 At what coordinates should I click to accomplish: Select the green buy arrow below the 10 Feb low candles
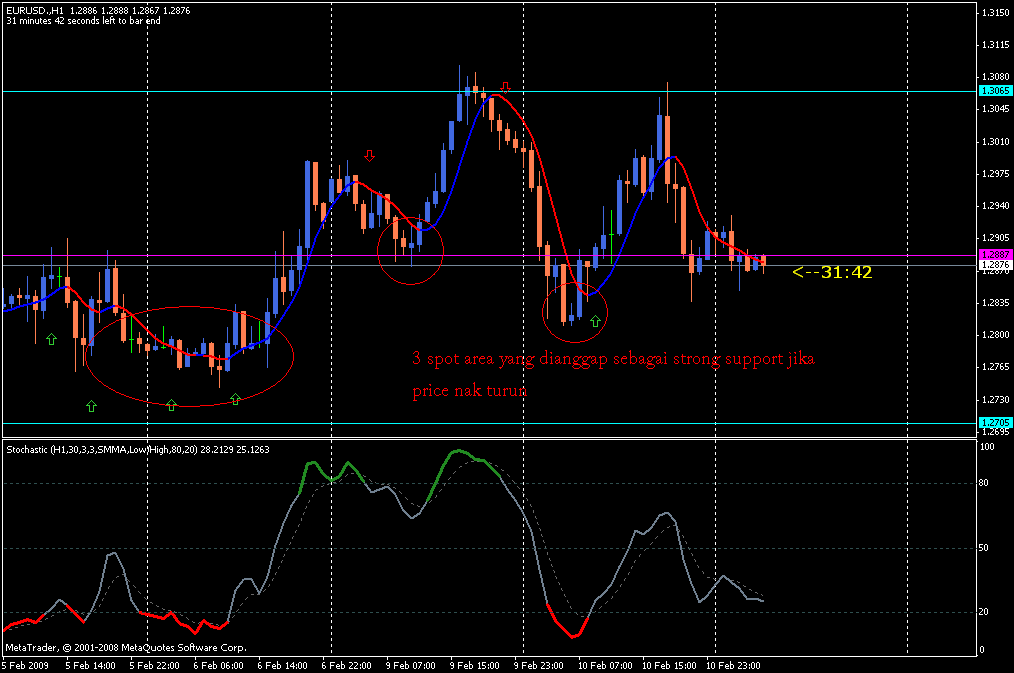(x=596, y=321)
